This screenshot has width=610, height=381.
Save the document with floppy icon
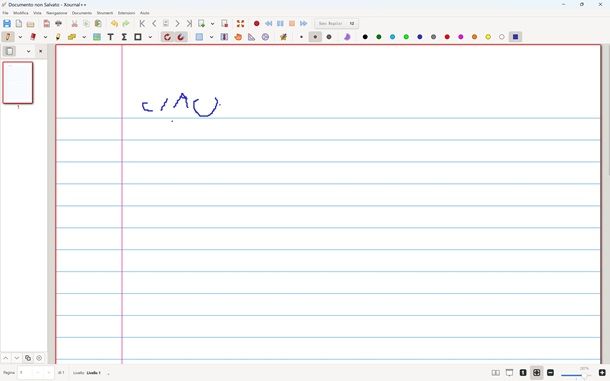[7, 23]
